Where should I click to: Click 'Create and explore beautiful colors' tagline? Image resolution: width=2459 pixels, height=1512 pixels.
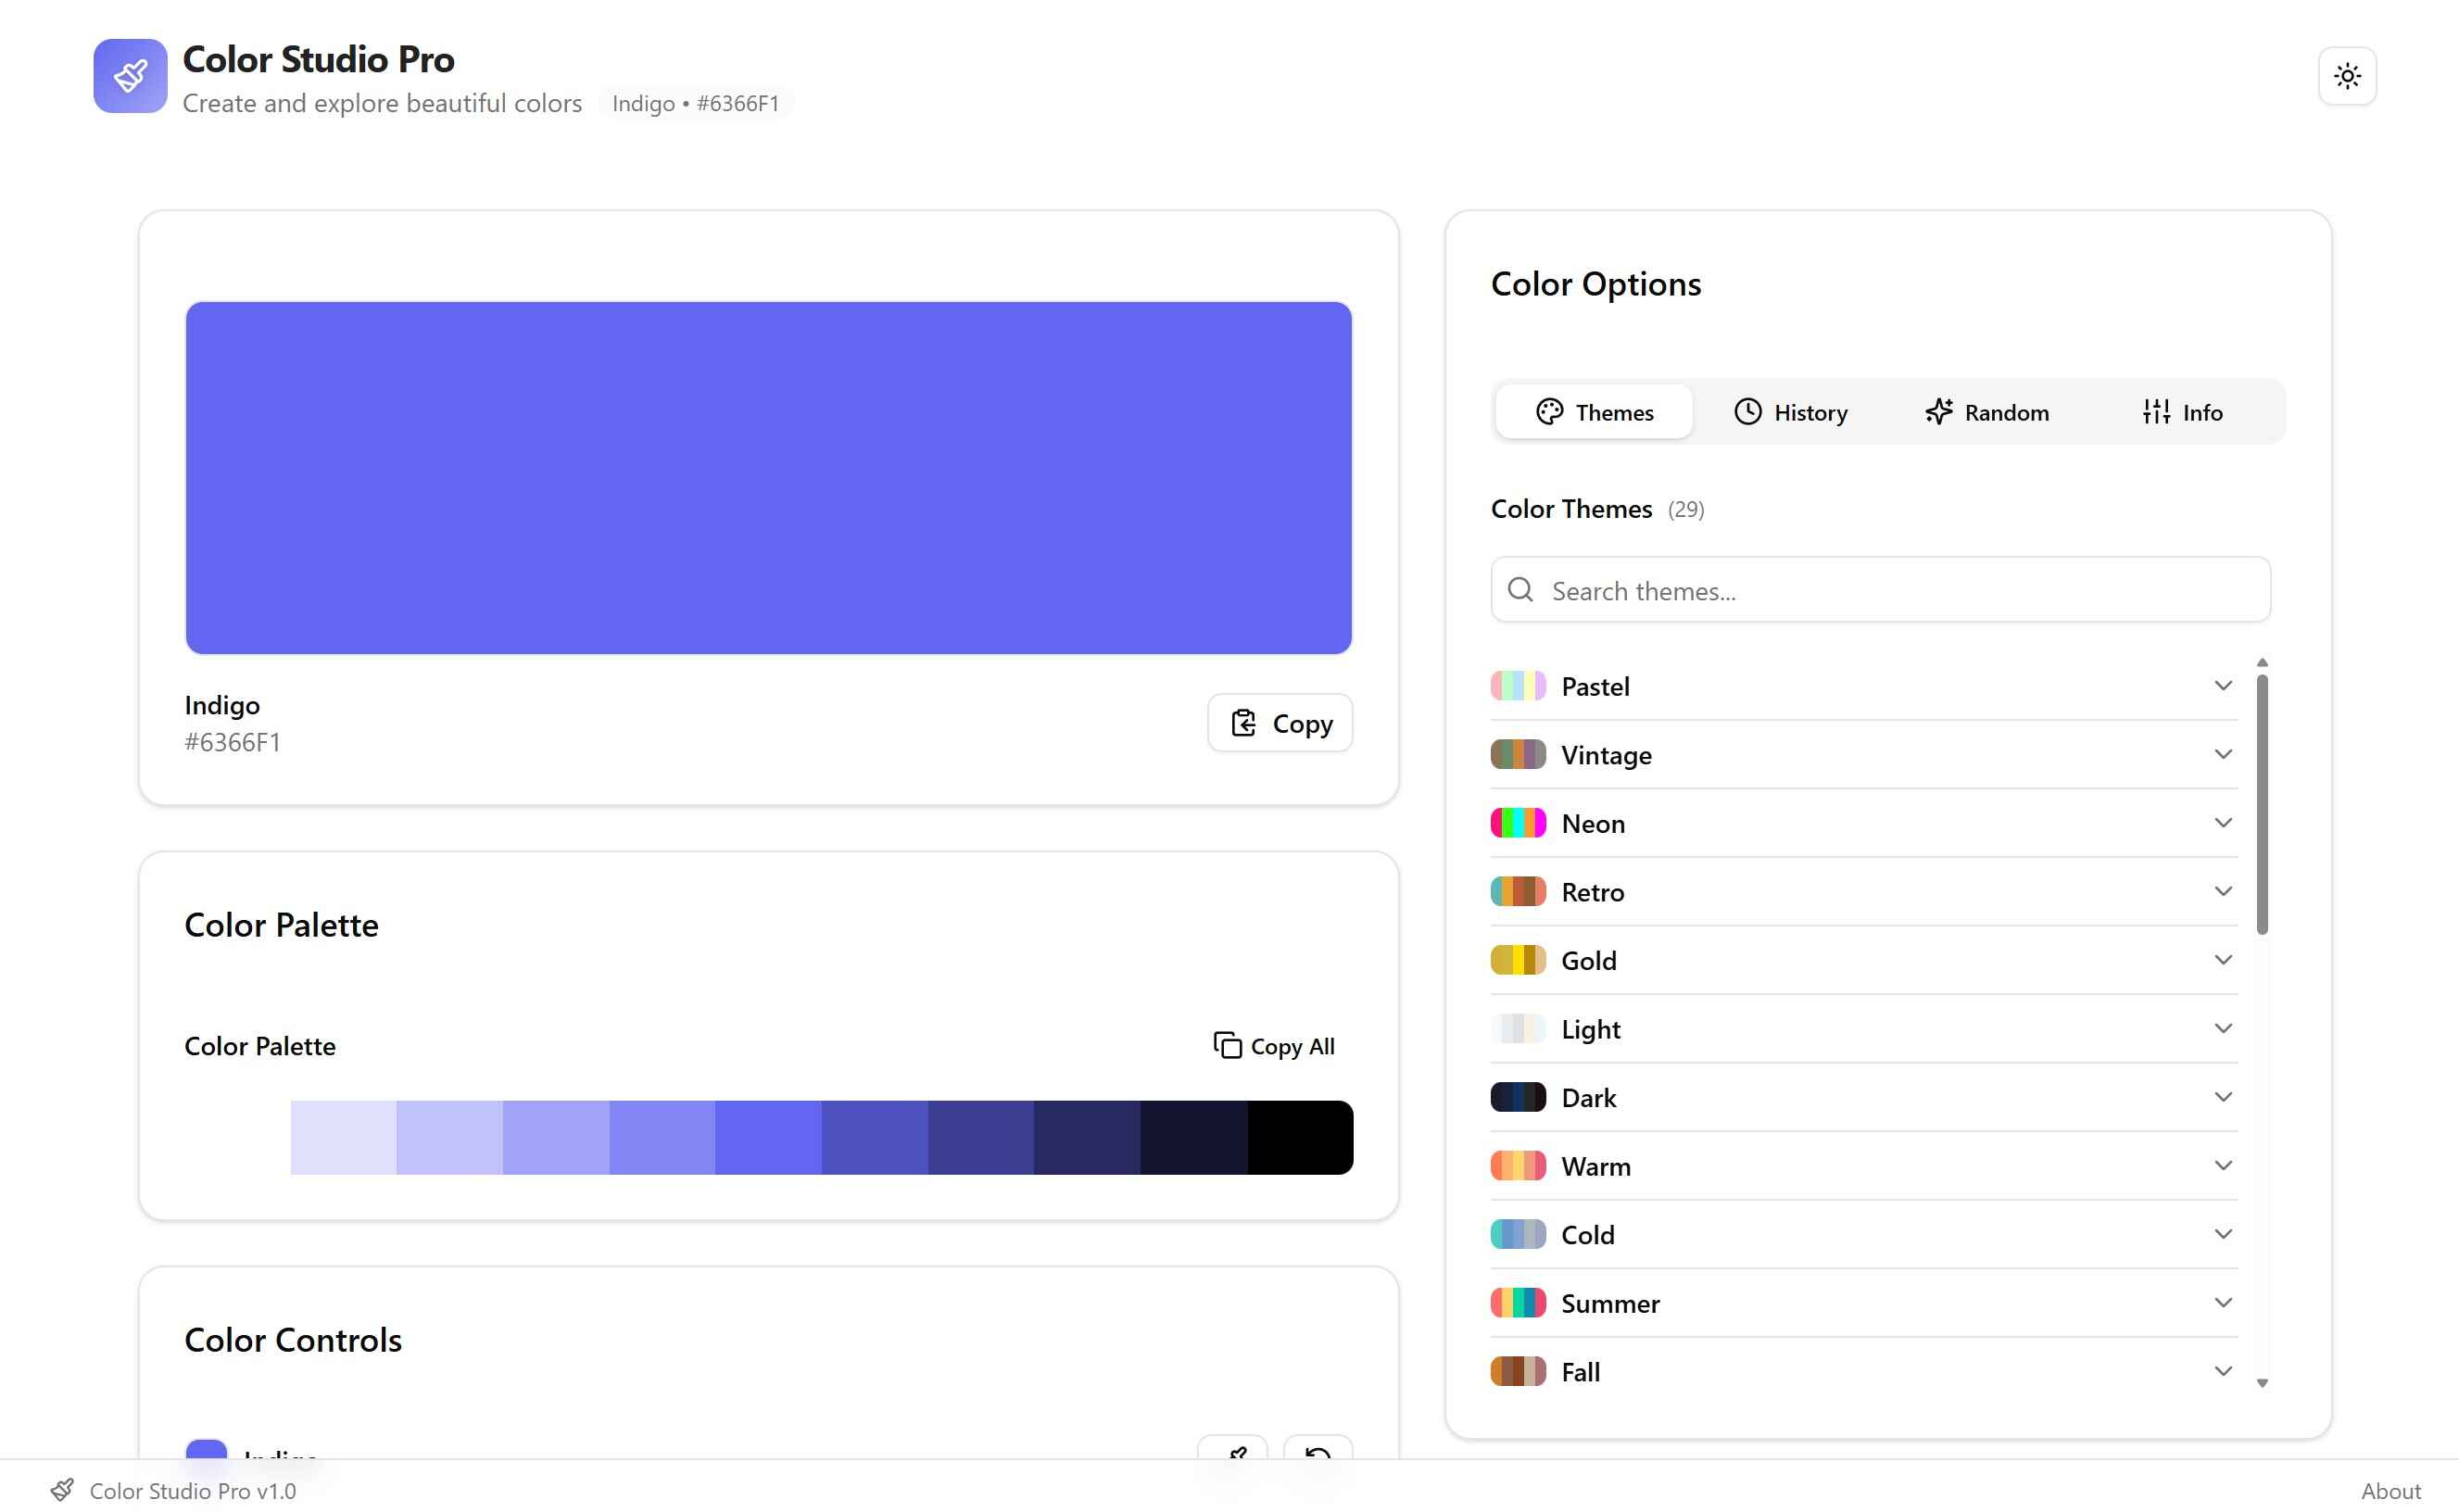point(382,103)
